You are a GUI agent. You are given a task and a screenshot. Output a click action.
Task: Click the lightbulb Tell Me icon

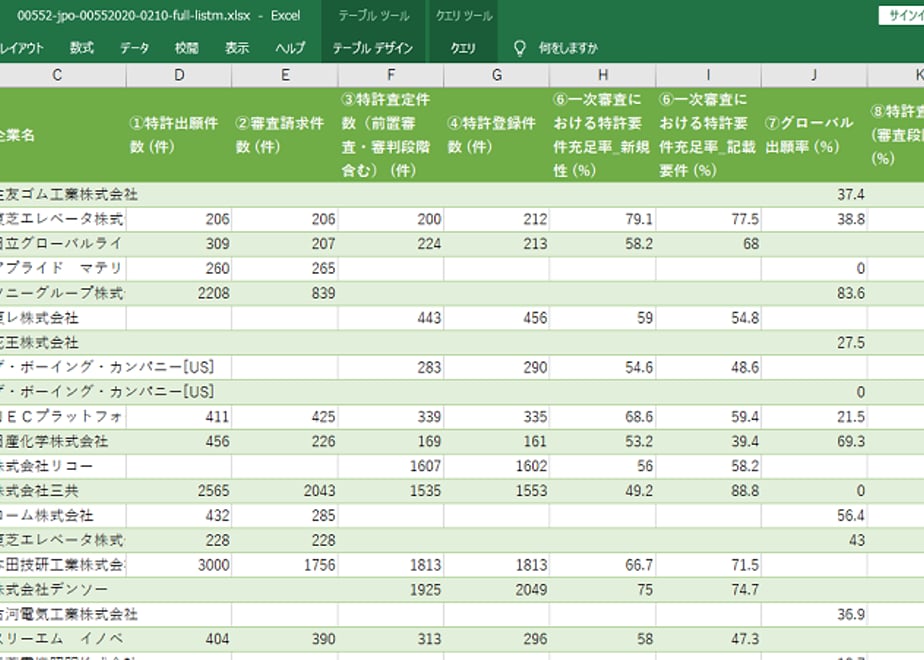tap(519, 48)
